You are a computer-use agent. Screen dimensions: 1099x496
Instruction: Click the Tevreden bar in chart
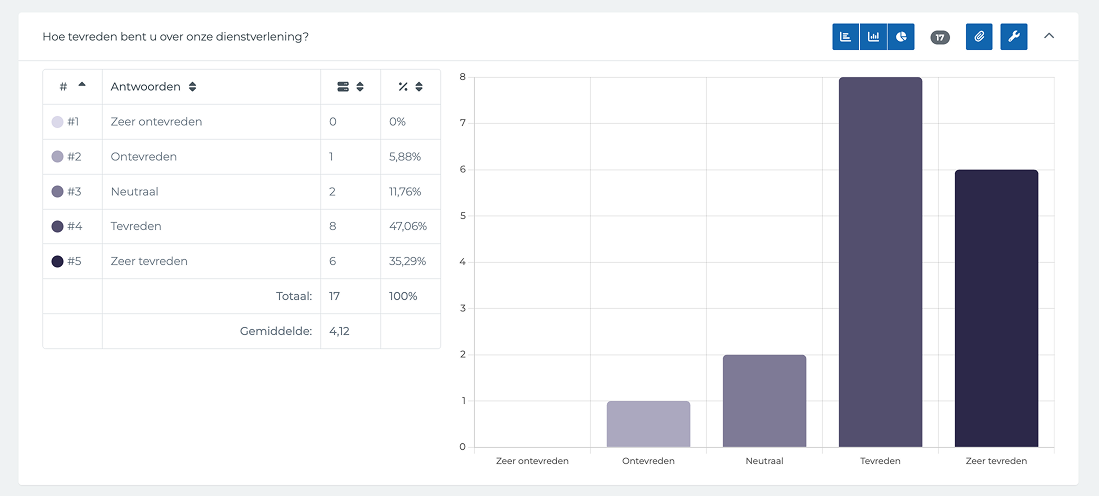[x=880, y=262]
